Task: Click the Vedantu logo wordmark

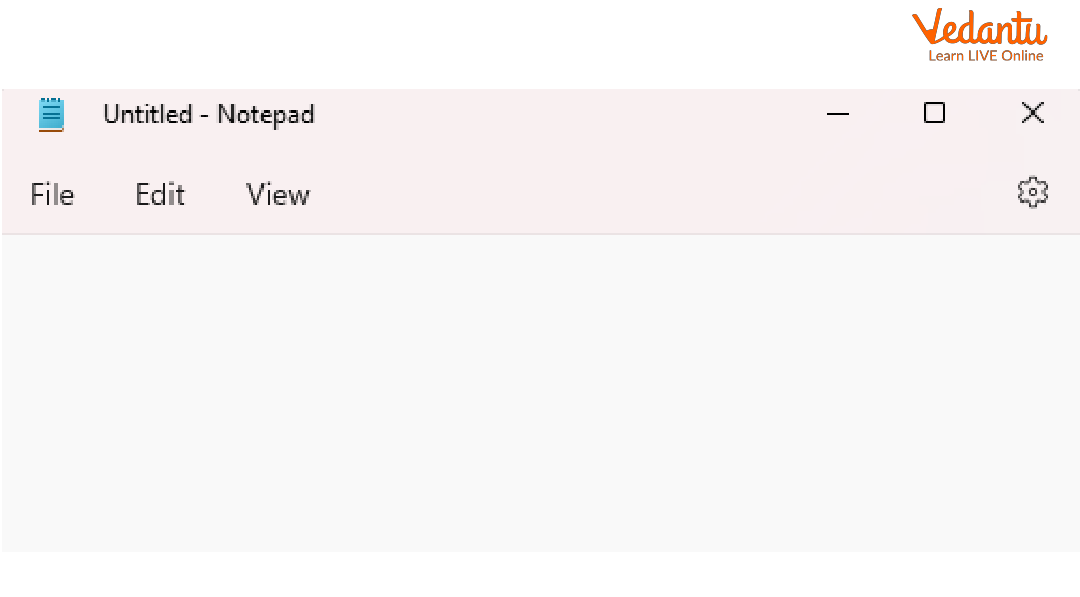Action: click(980, 28)
